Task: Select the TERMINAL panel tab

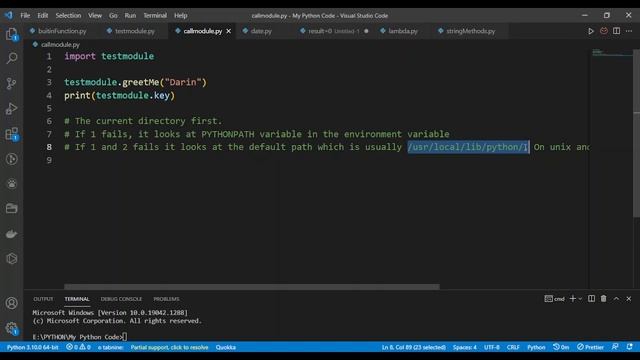Action: point(77,299)
